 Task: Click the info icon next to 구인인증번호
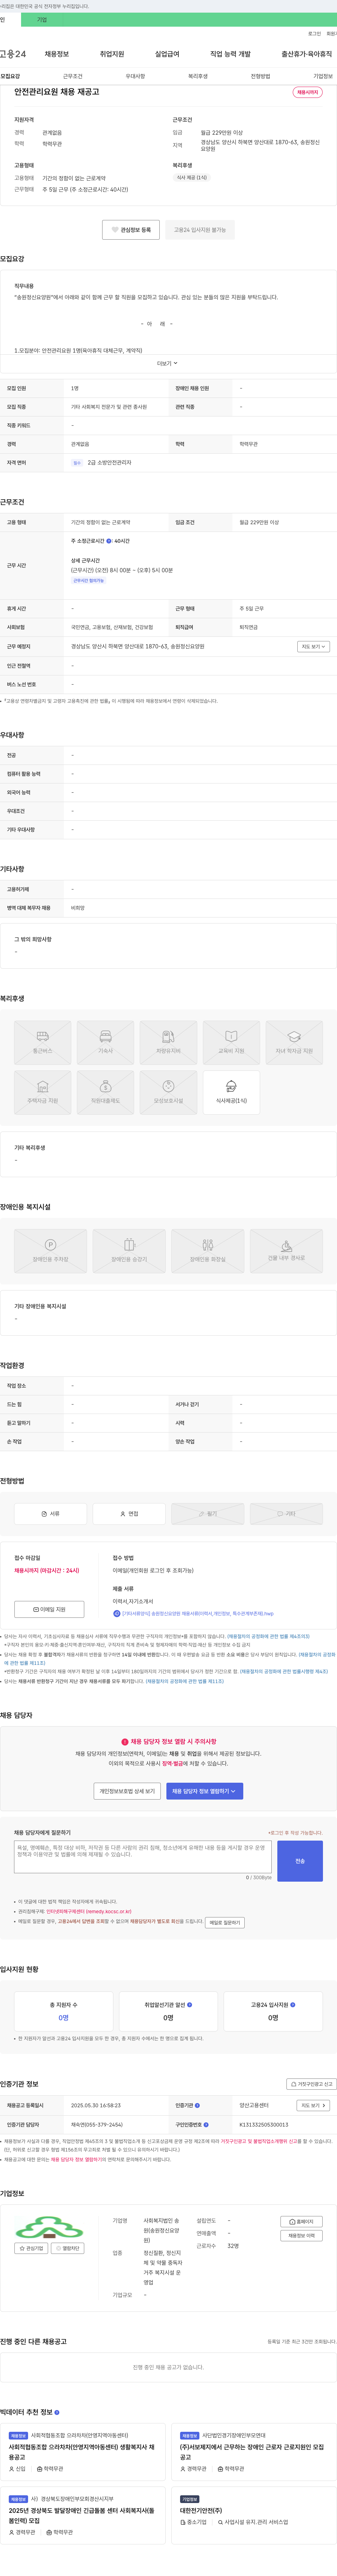click(206, 2125)
